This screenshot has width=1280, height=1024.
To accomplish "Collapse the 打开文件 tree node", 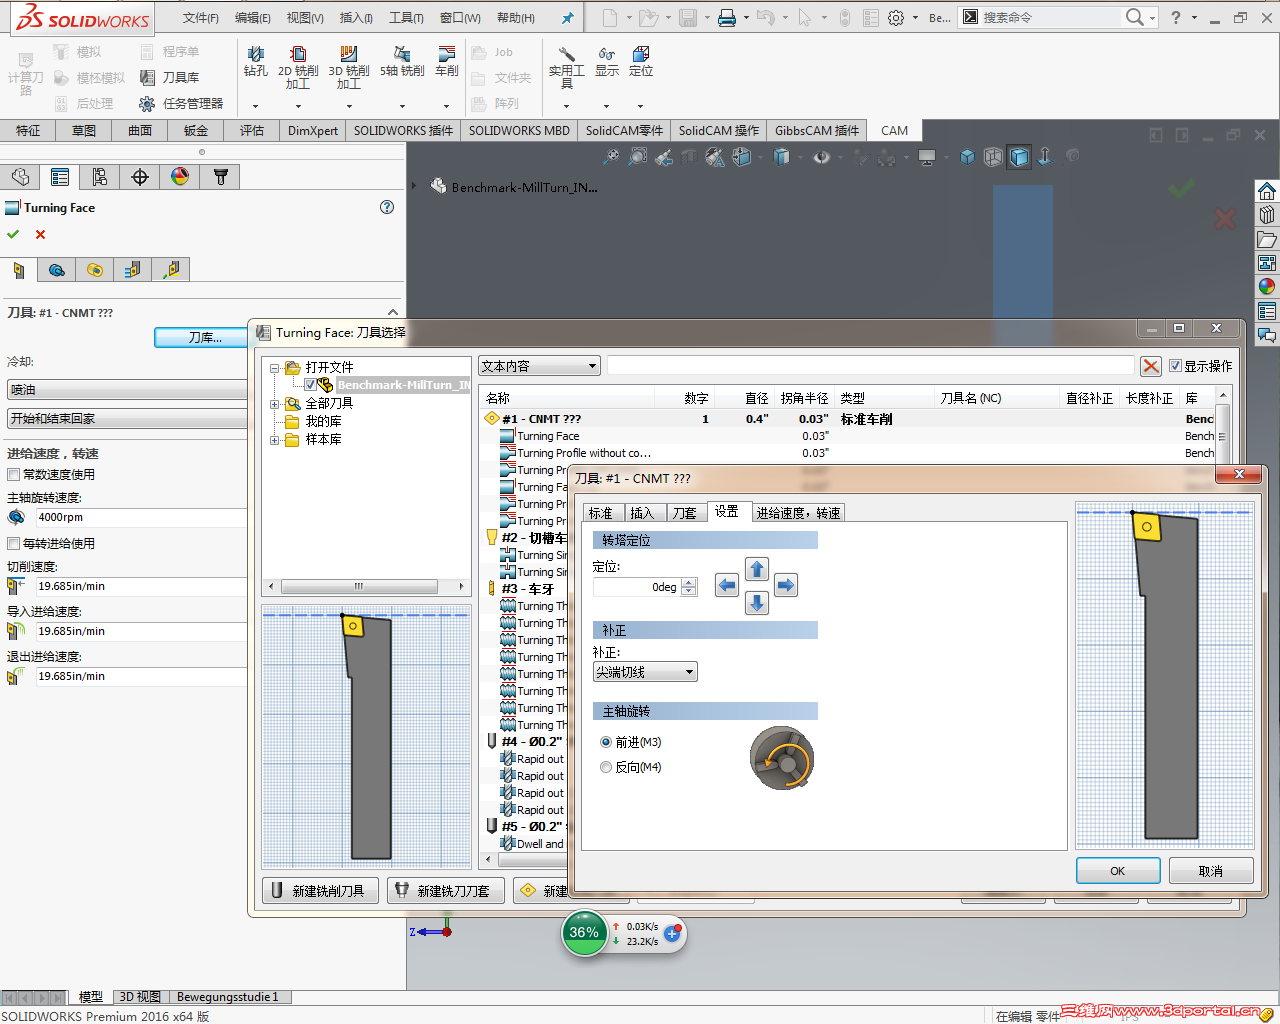I will pyautogui.click(x=275, y=368).
